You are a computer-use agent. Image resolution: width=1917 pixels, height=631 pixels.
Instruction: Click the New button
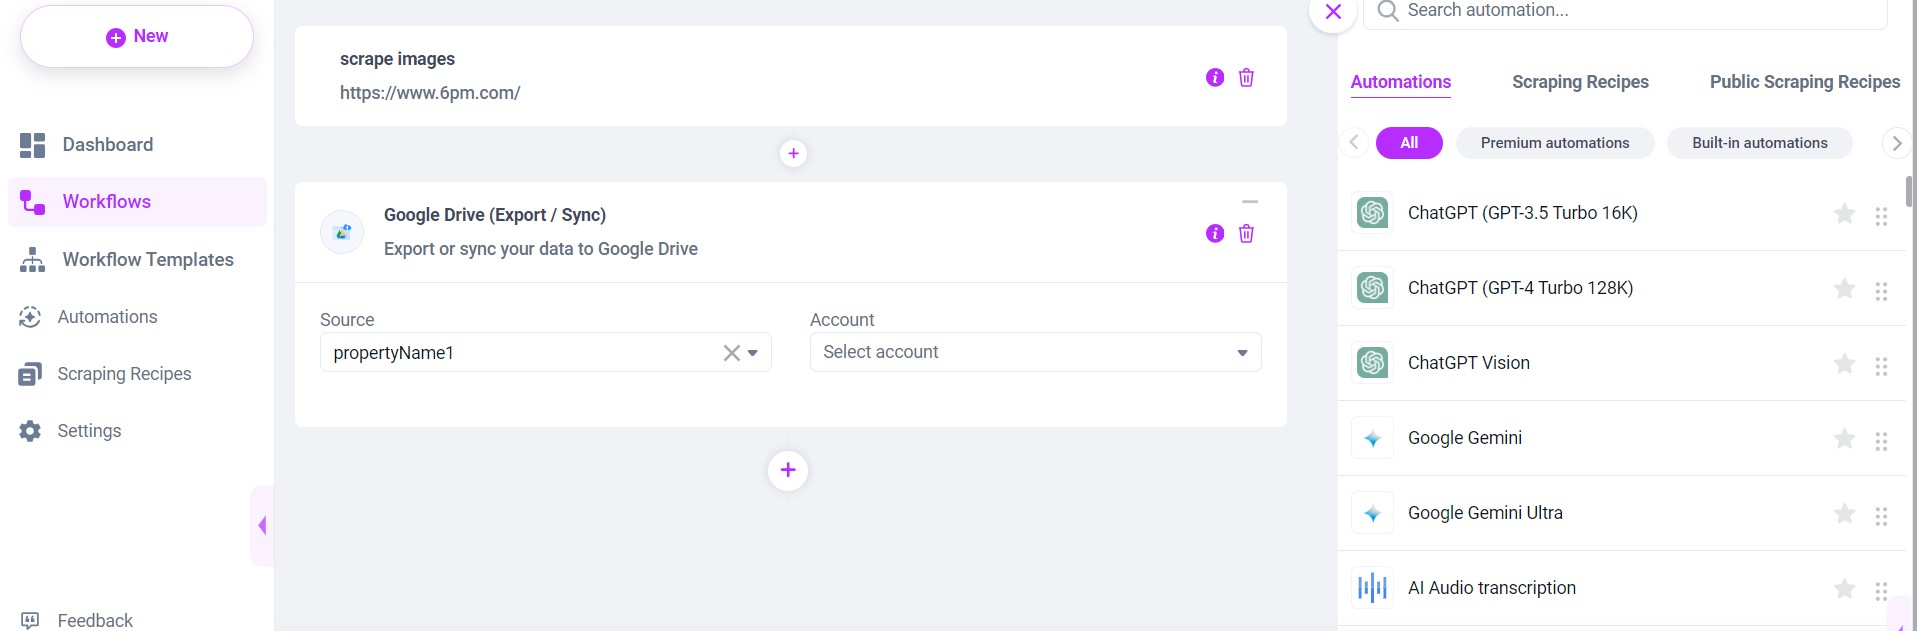point(137,37)
